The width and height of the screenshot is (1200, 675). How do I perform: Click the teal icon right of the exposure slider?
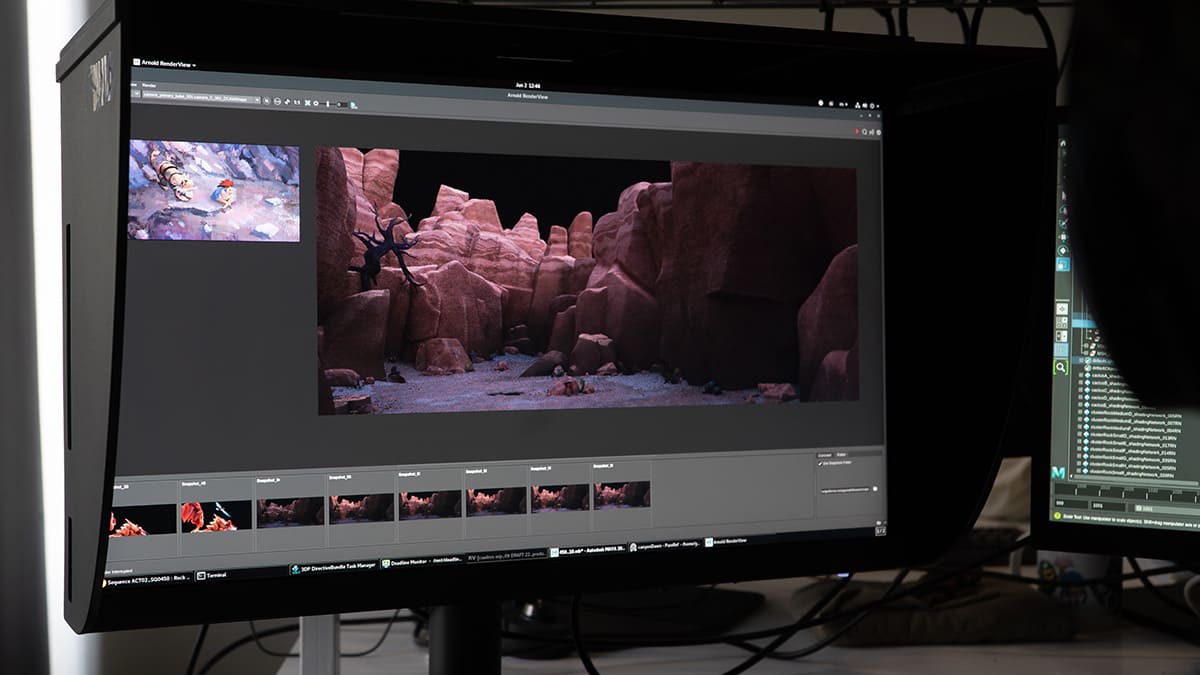pyautogui.click(x=354, y=105)
